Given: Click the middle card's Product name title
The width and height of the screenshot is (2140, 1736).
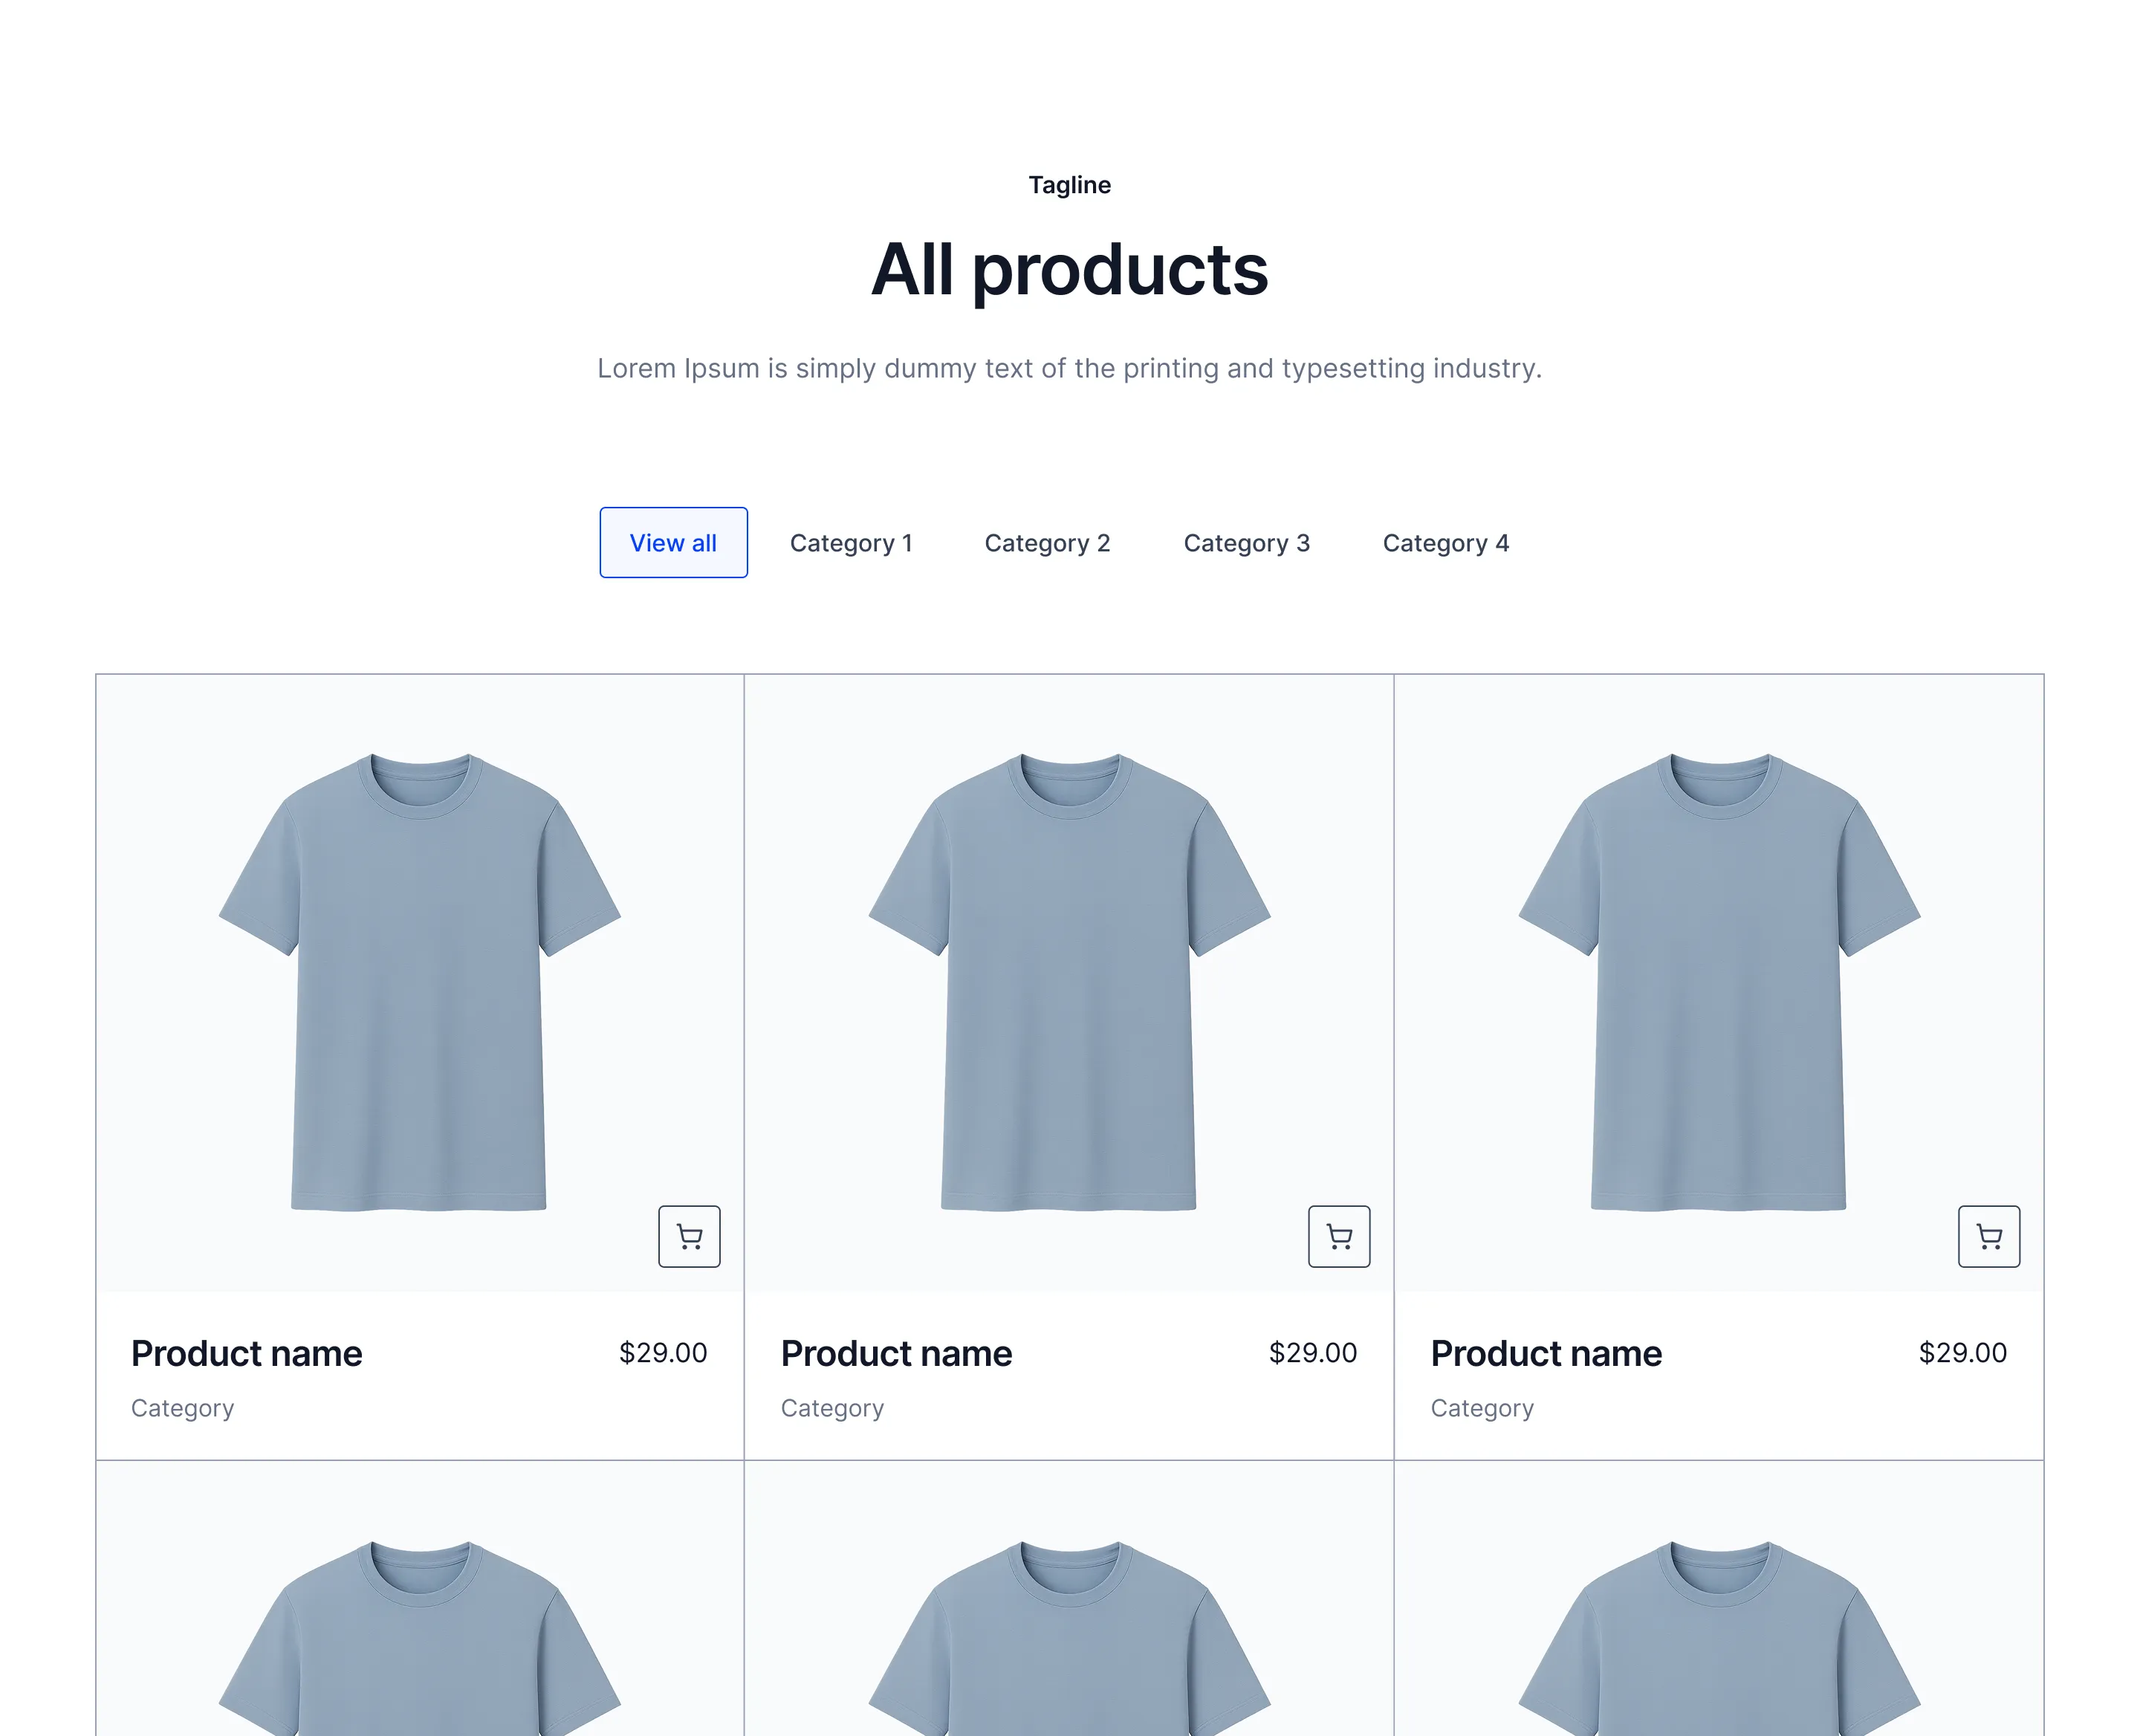Looking at the screenshot, I should pyautogui.click(x=896, y=1353).
